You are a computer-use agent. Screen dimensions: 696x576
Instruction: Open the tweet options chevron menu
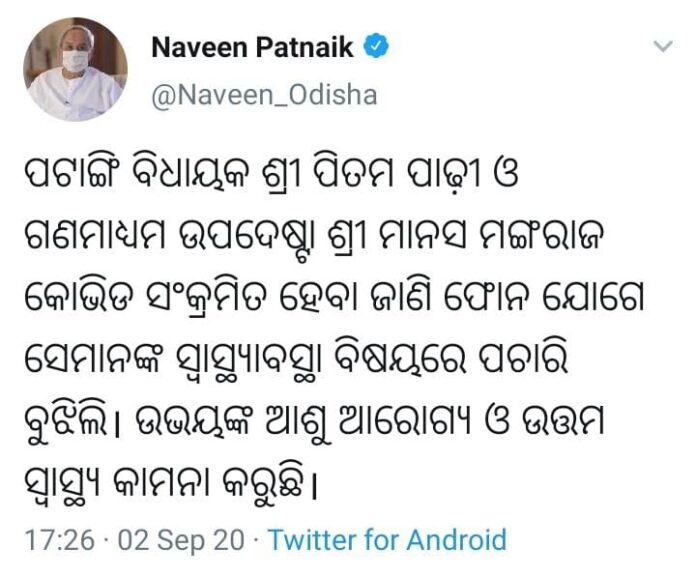(x=663, y=46)
